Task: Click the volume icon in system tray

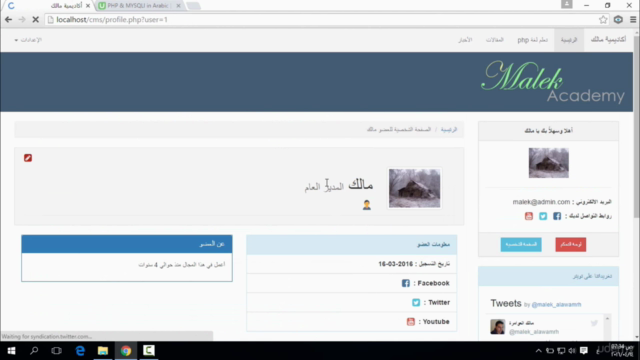Action: [572, 351]
